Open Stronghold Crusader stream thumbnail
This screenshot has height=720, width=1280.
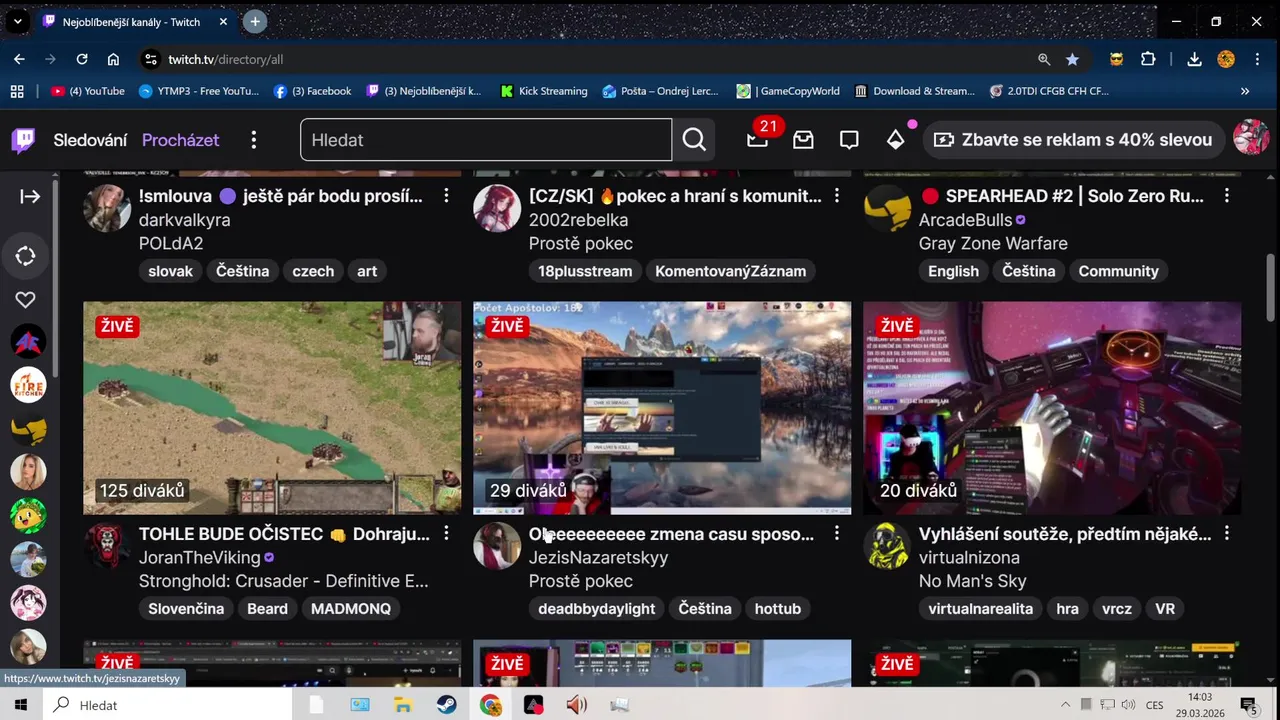[272, 408]
